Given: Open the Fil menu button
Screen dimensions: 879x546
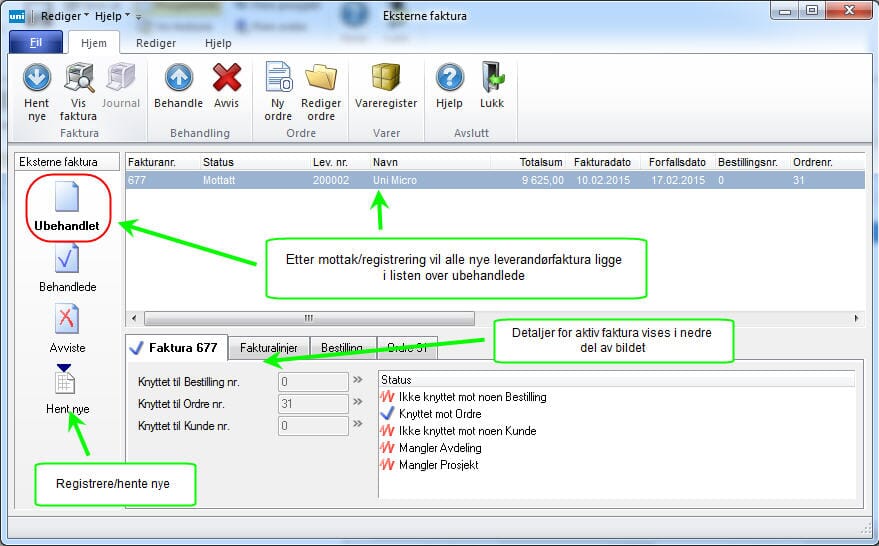Looking at the screenshot, I should pyautogui.click(x=36, y=44).
